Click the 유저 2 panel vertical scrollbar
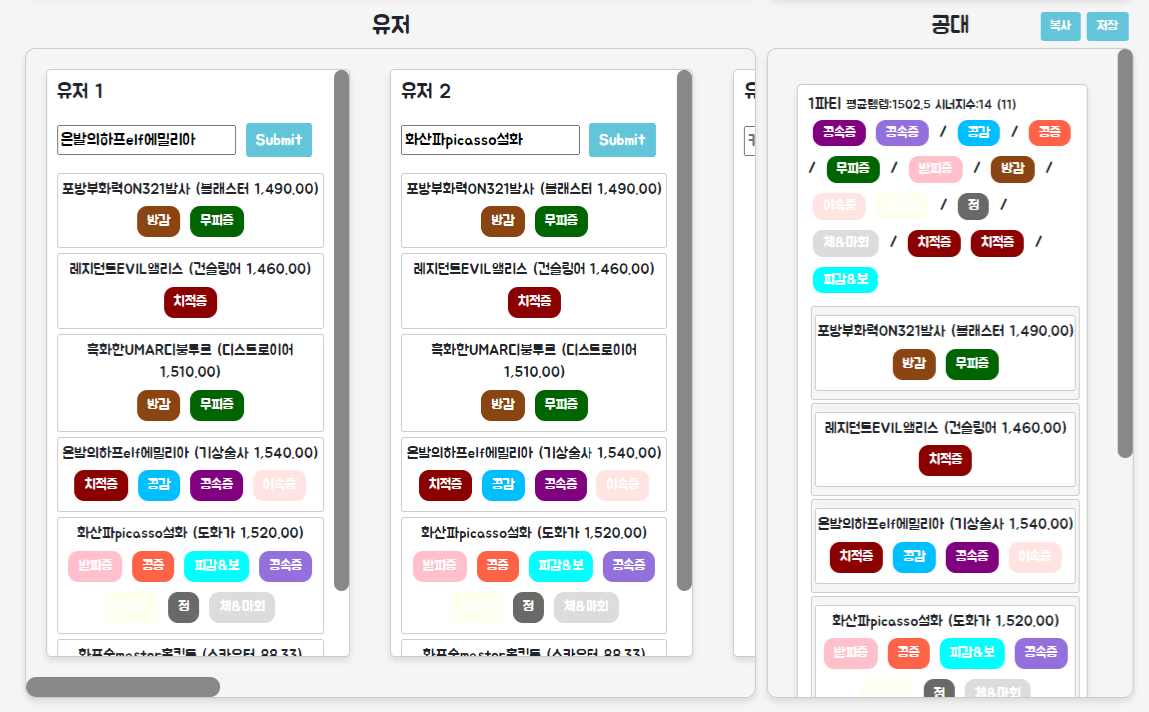 (x=684, y=330)
